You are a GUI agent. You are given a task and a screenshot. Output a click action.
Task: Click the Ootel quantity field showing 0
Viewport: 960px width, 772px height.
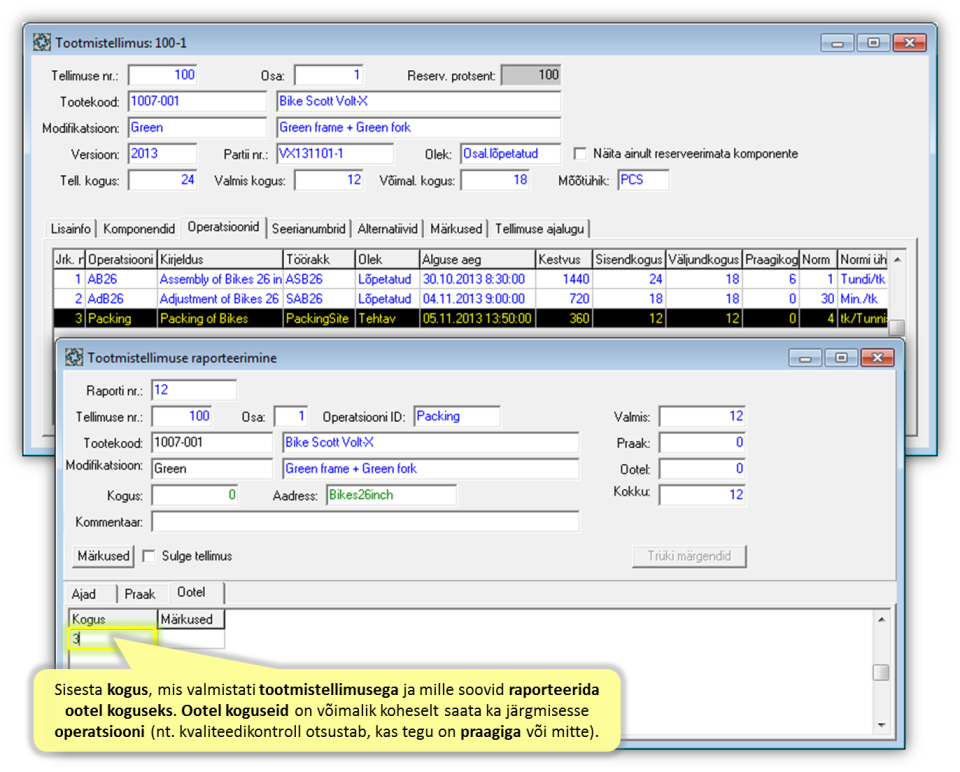(702, 469)
